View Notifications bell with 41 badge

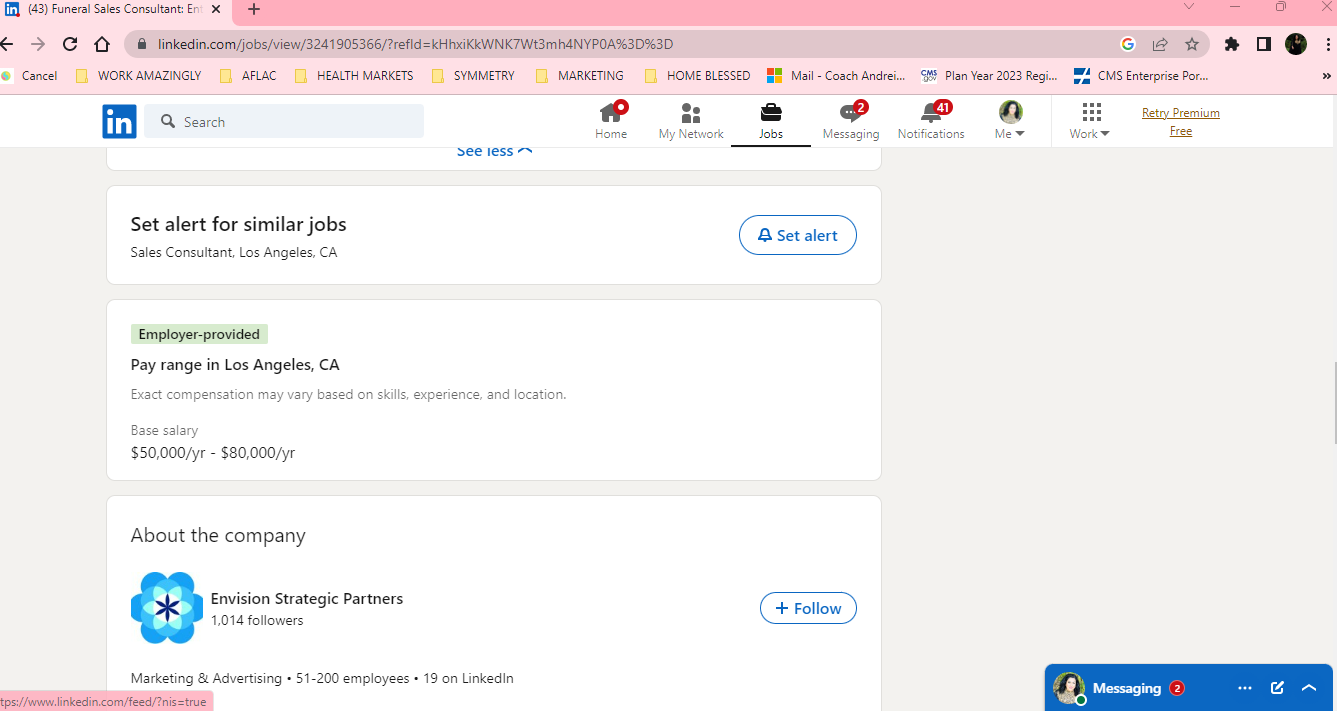click(x=931, y=121)
